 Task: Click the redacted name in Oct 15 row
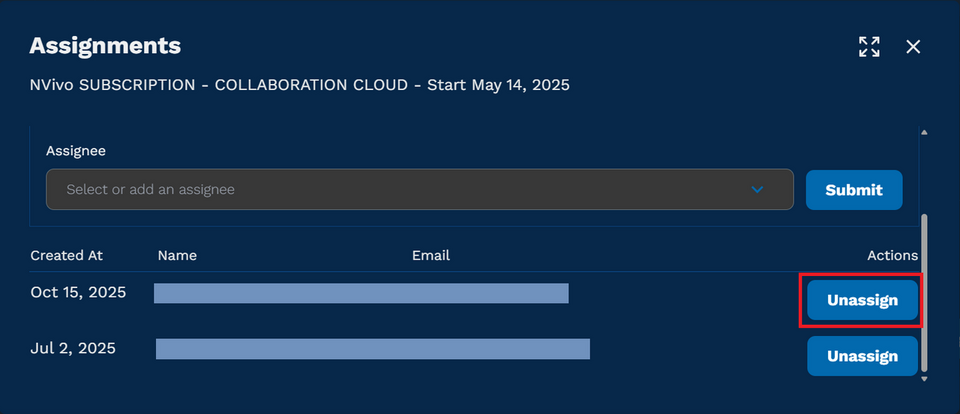coord(360,293)
